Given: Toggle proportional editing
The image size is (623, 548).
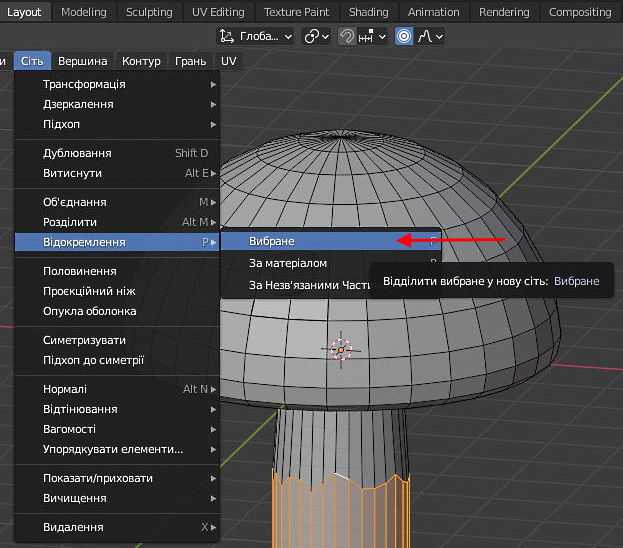Looking at the screenshot, I should [x=404, y=37].
